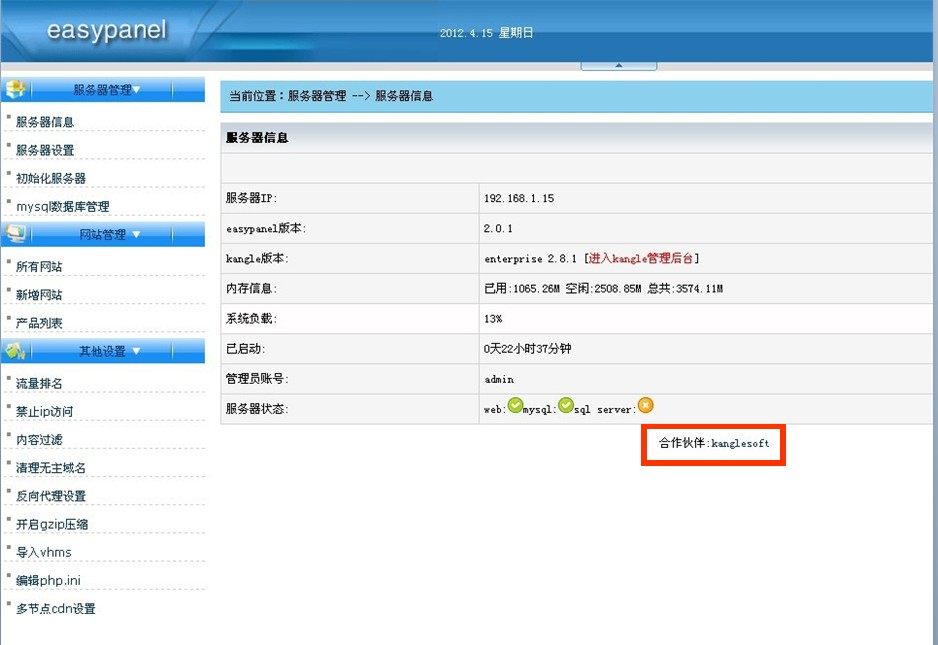
Task: Toggle the mysql green status indicator
Action: pos(566,405)
